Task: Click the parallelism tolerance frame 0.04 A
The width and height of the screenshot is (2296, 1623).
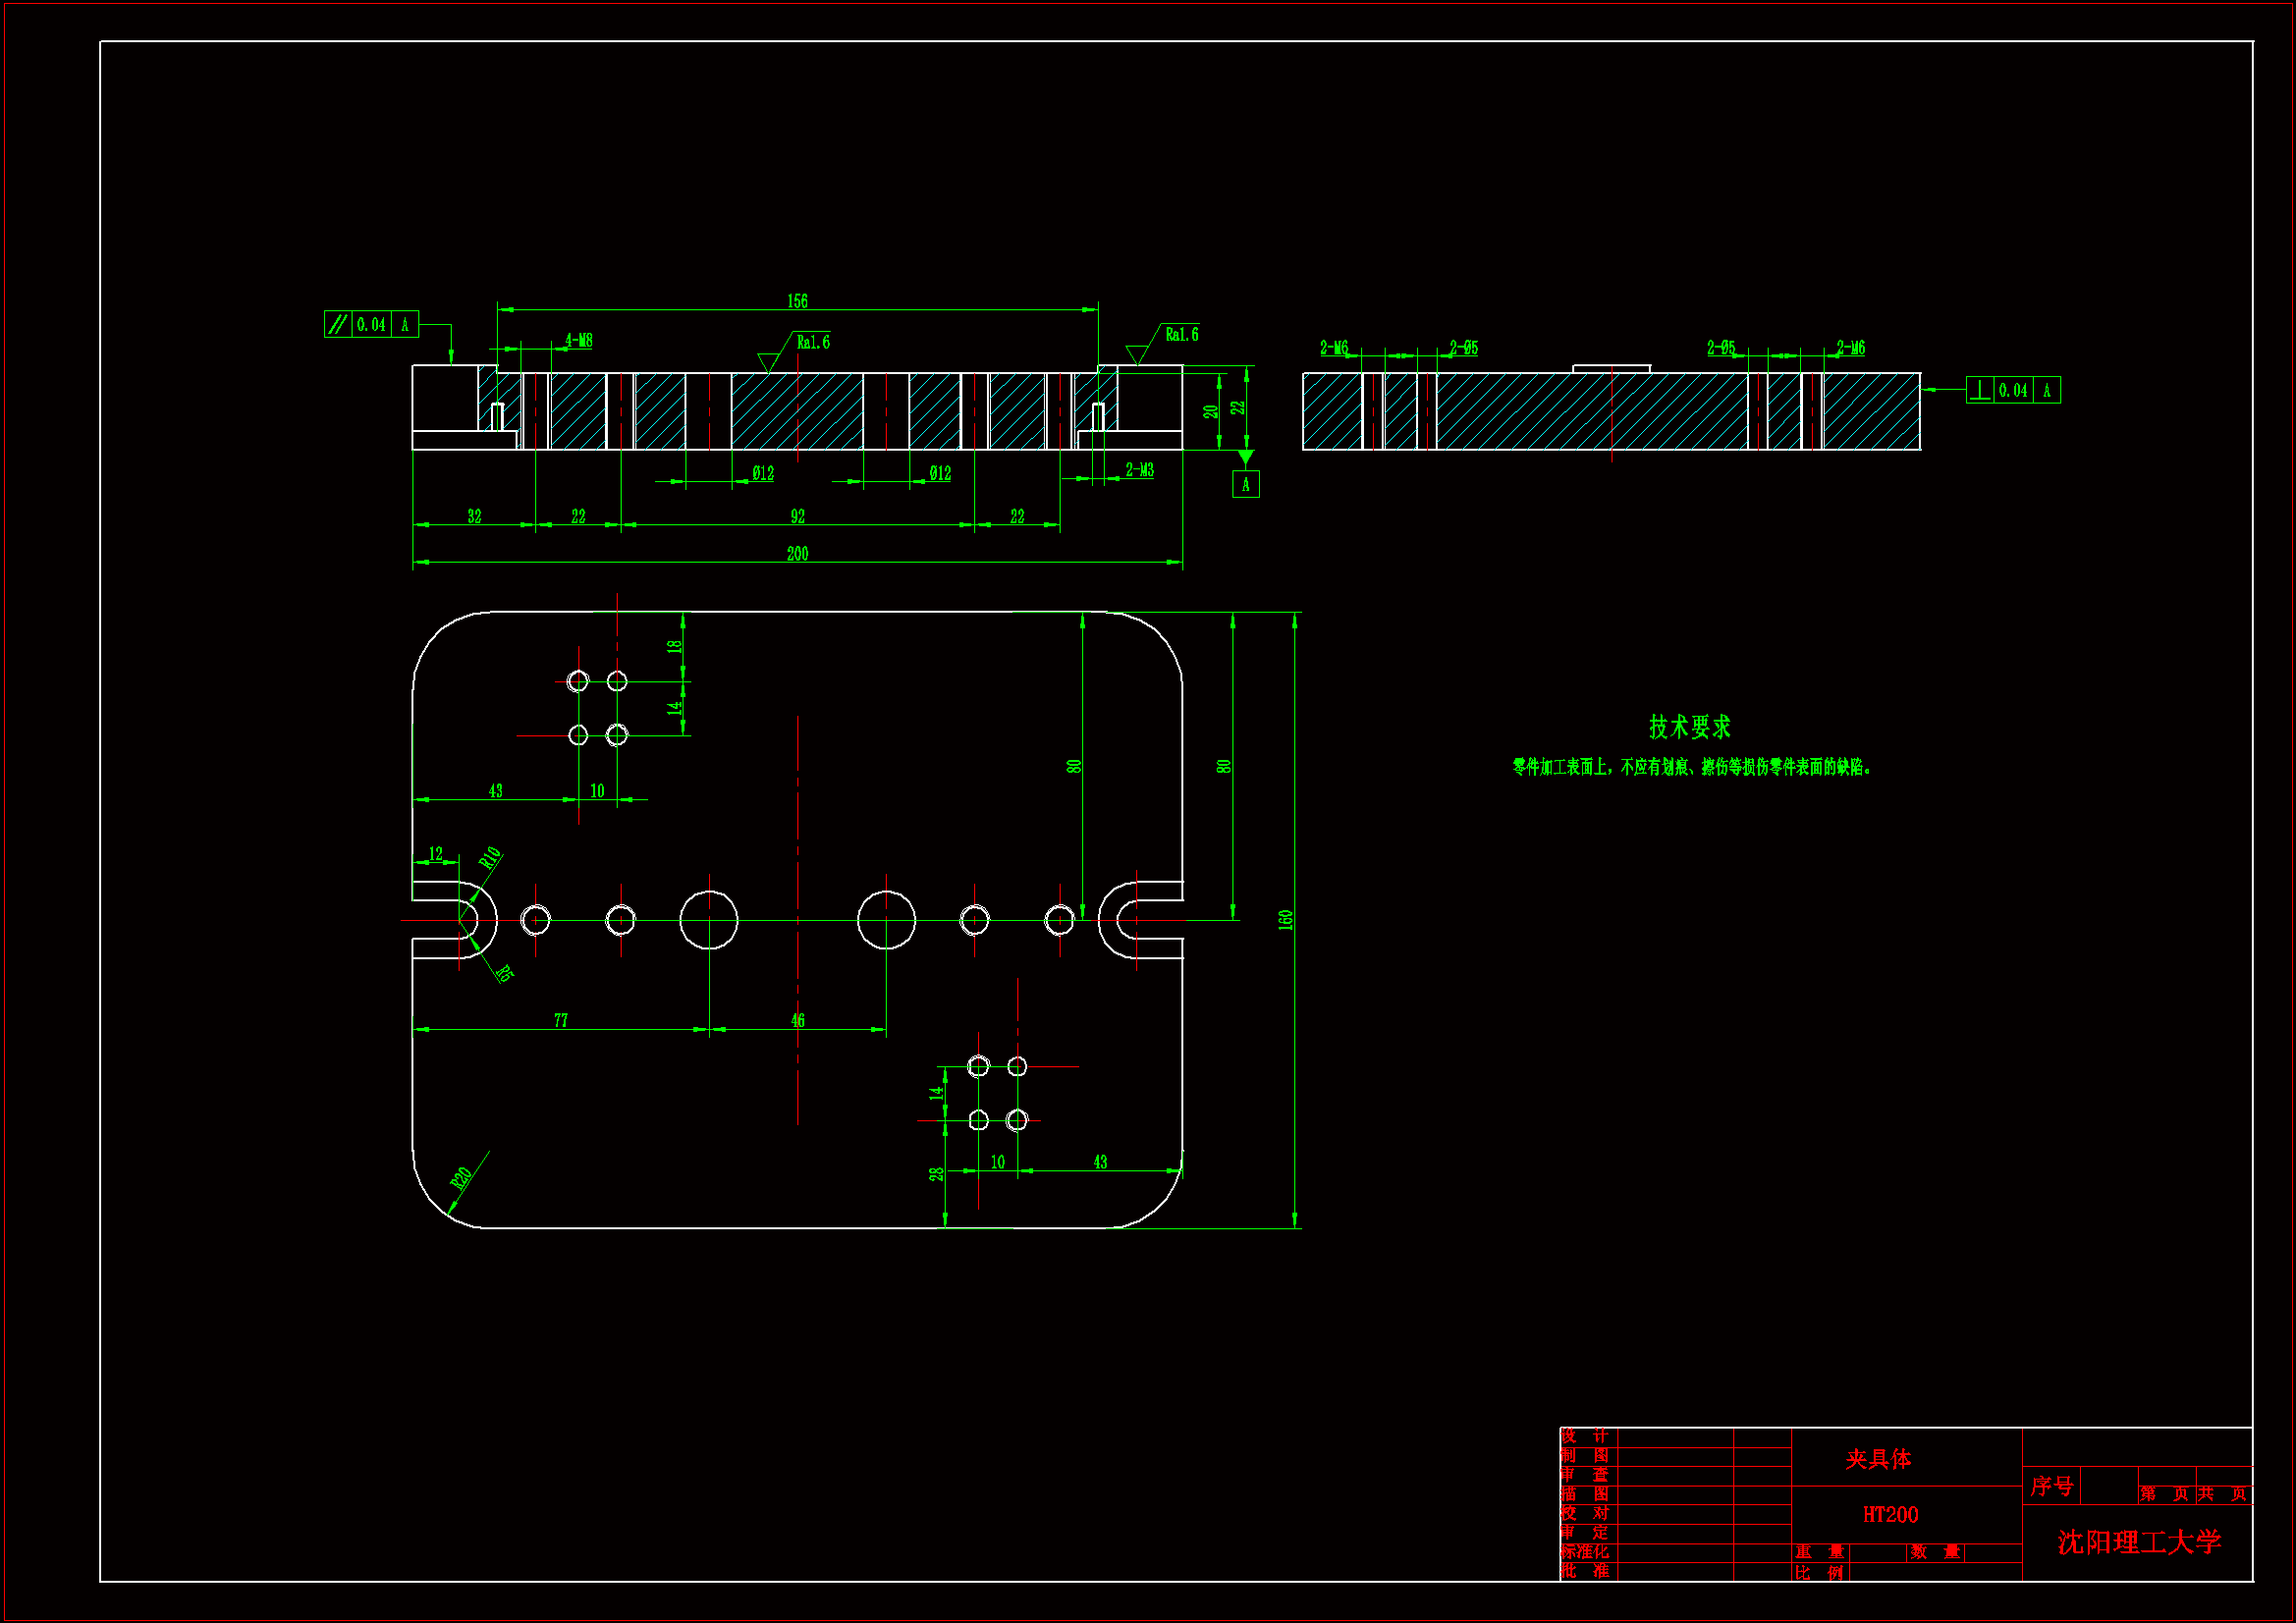Action: point(371,324)
